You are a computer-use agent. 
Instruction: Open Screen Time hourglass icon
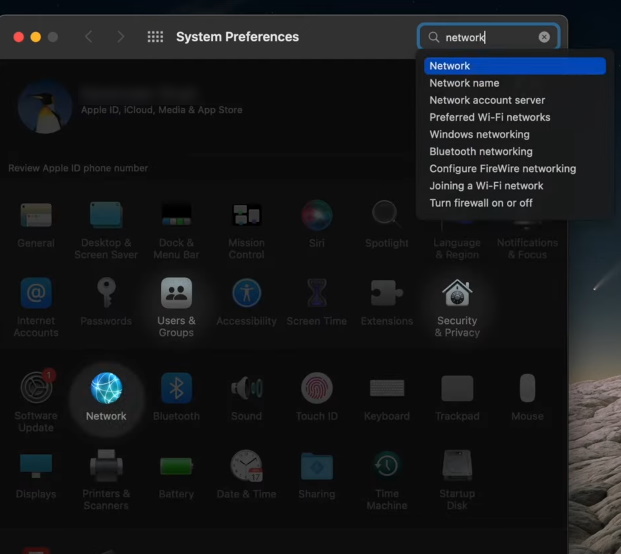pos(317,293)
